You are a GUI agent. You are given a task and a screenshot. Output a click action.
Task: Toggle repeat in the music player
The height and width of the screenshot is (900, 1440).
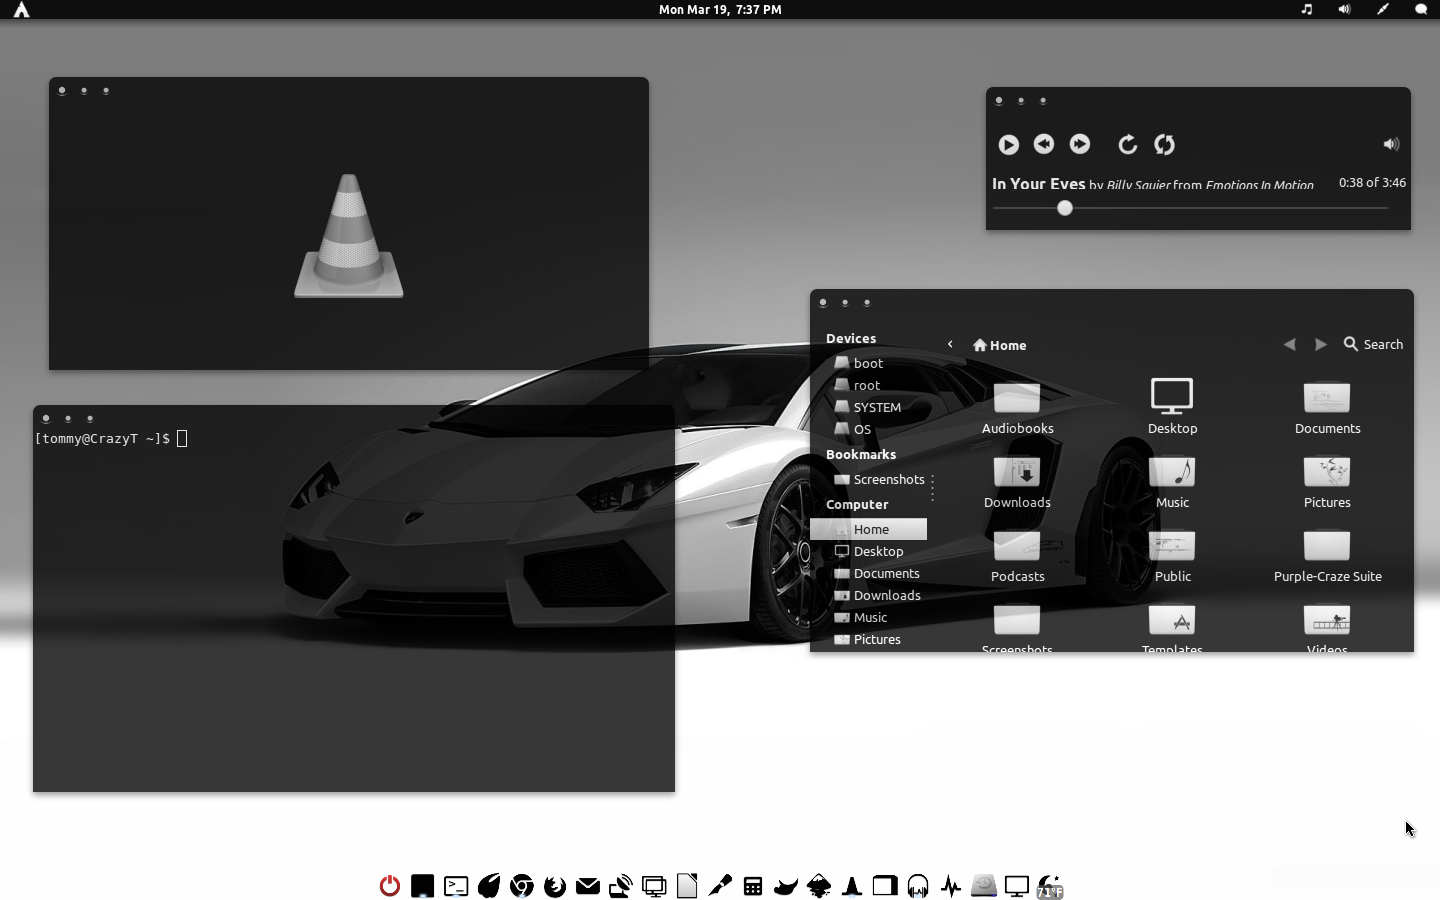point(1128,145)
